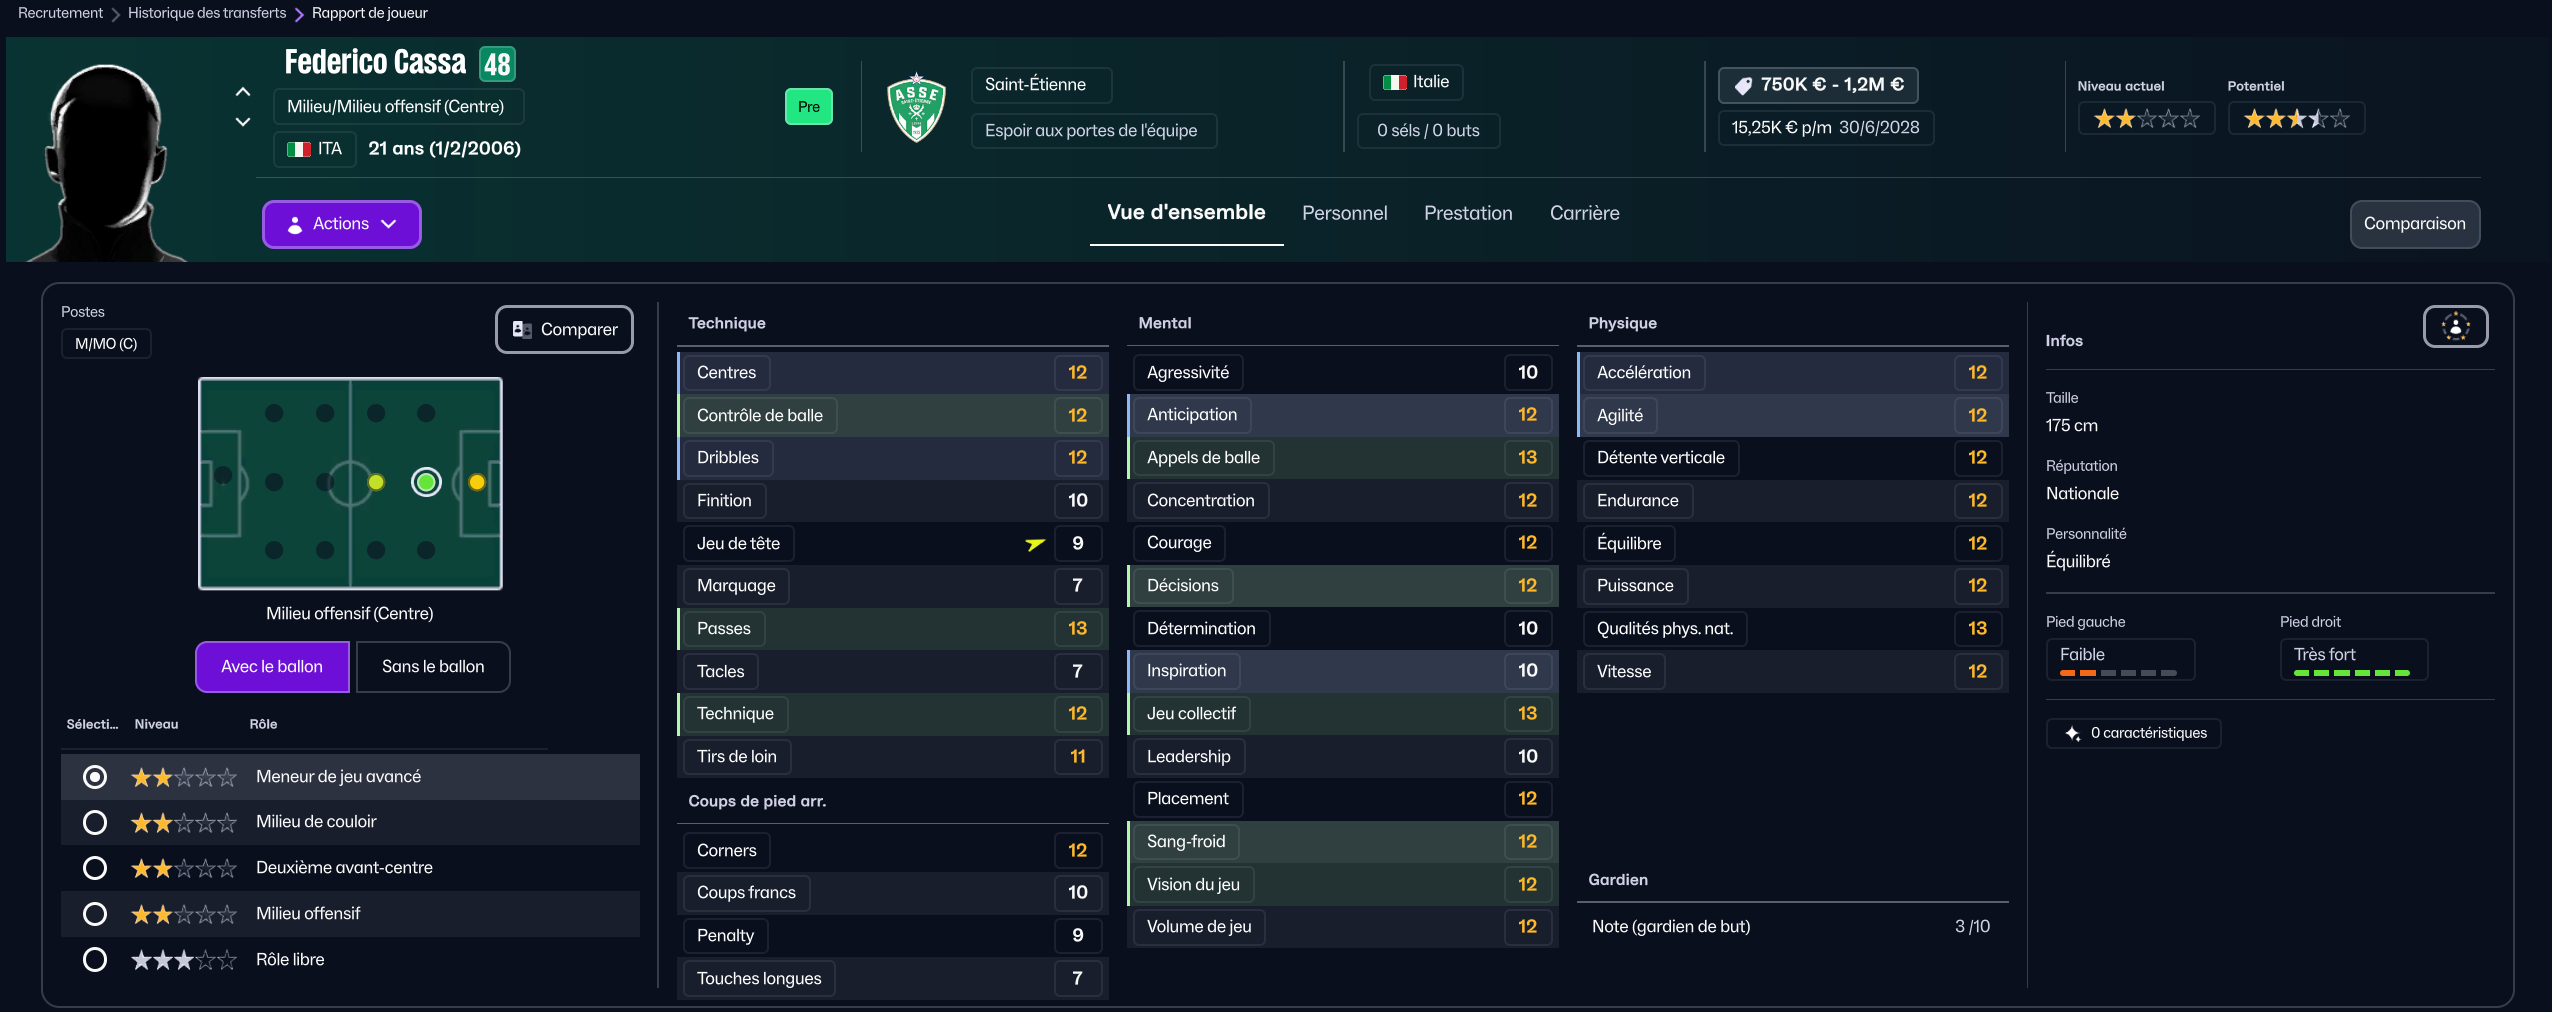The width and height of the screenshot is (2552, 1012).
Task: Click the sparkle icon beside 0 caractéristiques
Action: tap(2073, 734)
